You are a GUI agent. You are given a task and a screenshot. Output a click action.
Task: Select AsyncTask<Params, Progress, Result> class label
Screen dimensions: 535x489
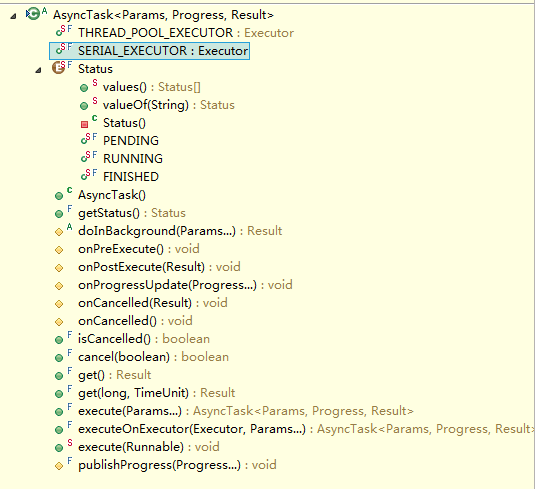click(x=163, y=15)
